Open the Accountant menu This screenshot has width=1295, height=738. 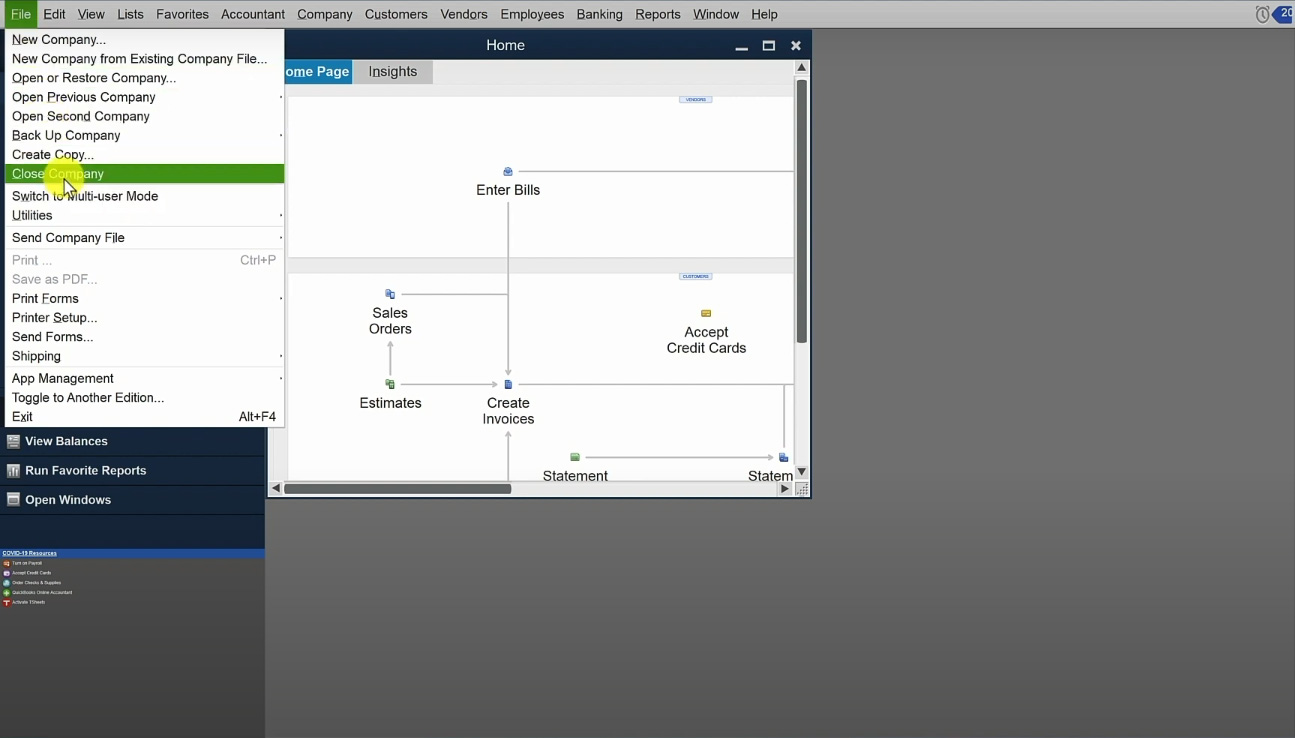pos(253,14)
